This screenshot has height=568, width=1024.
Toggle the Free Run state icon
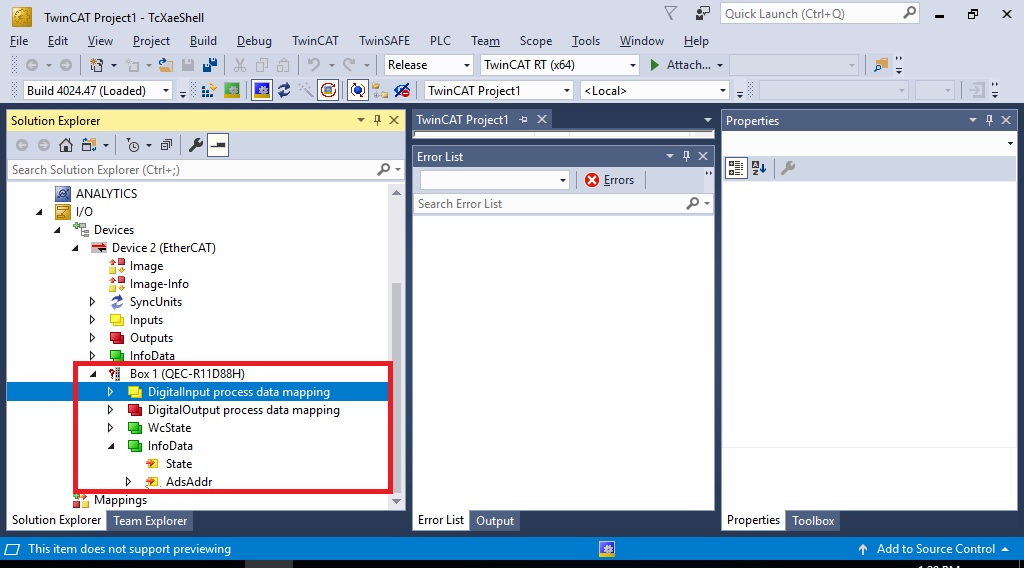(x=328, y=90)
